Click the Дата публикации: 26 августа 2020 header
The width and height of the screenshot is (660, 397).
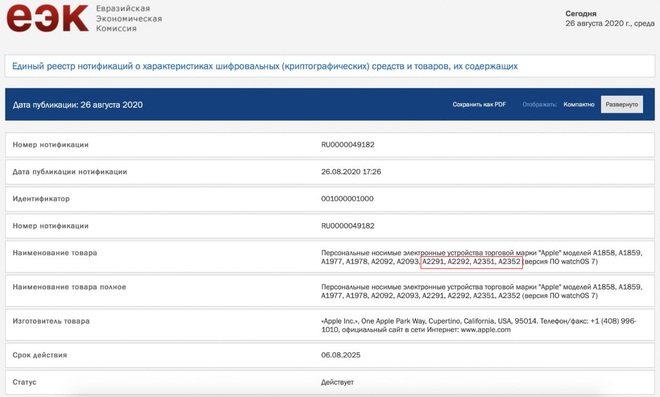(77, 105)
